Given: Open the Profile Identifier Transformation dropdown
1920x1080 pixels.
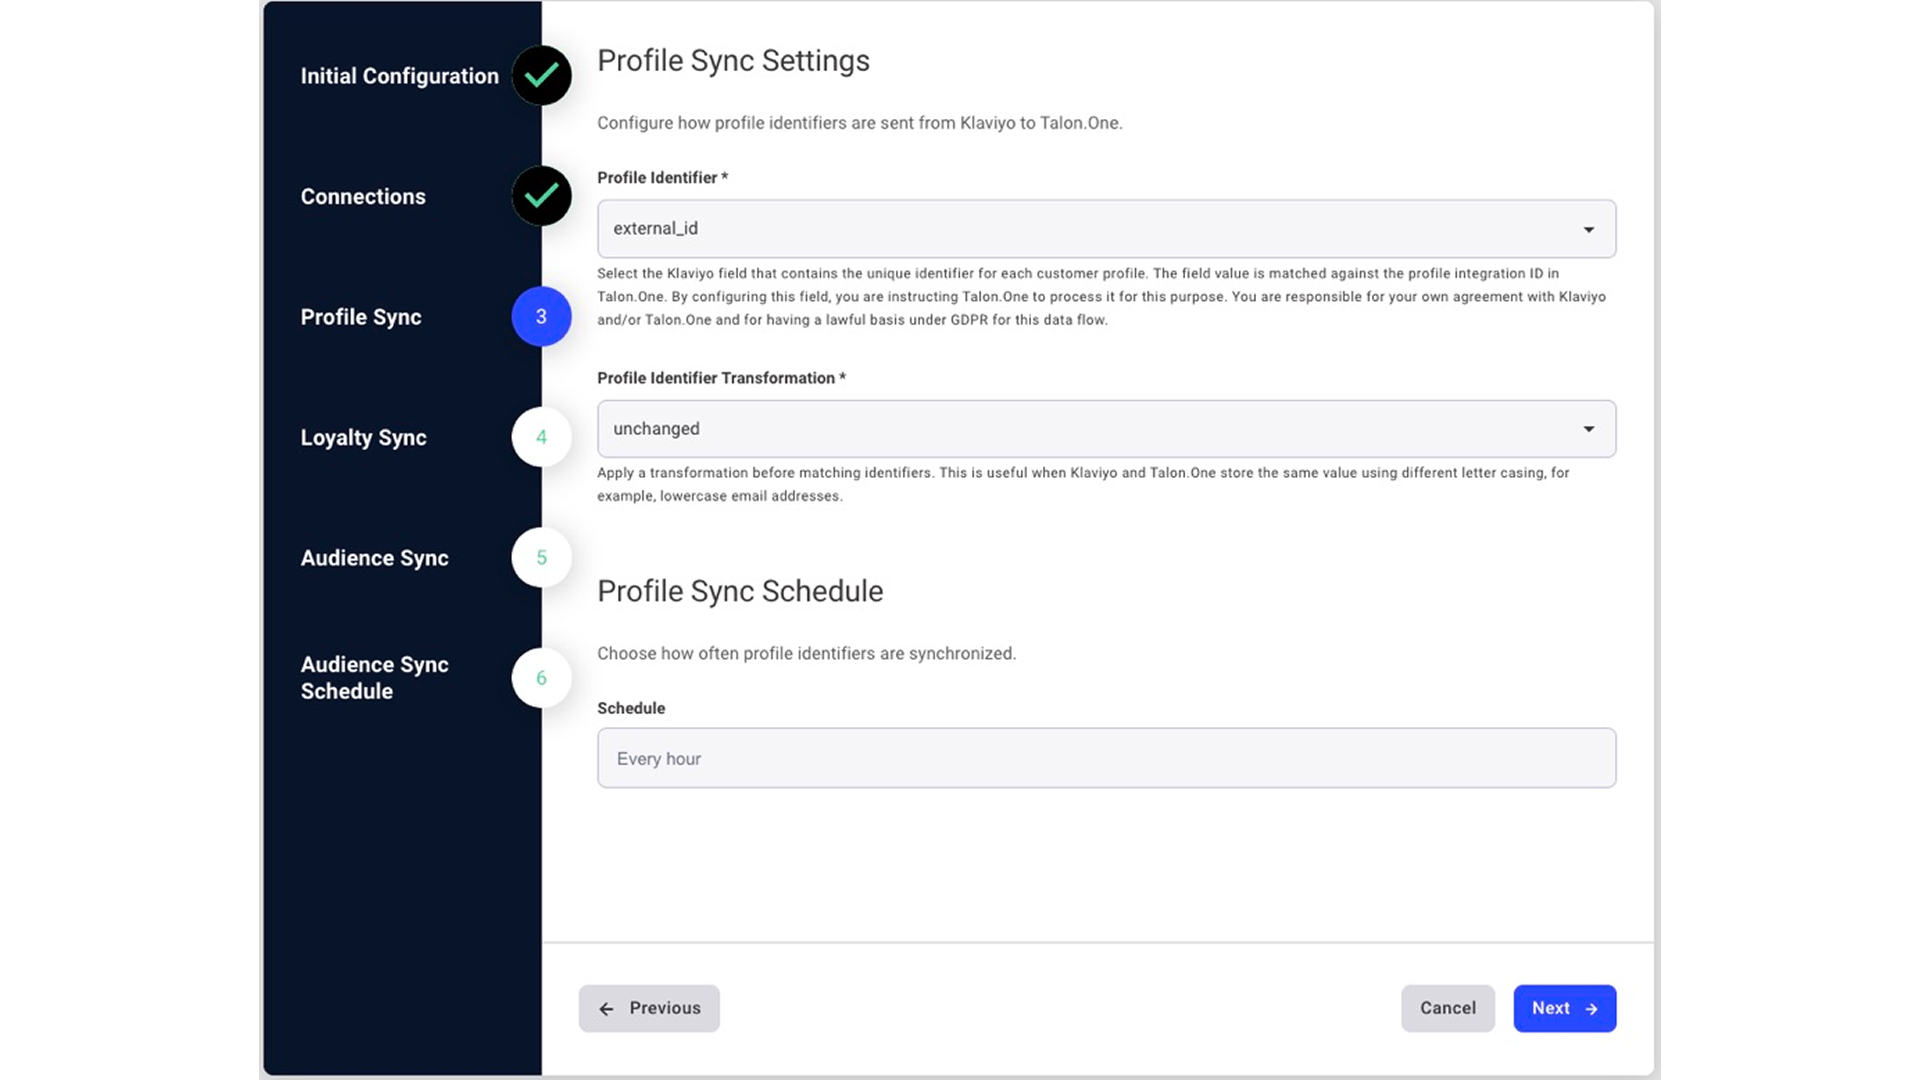Looking at the screenshot, I should 1106,429.
